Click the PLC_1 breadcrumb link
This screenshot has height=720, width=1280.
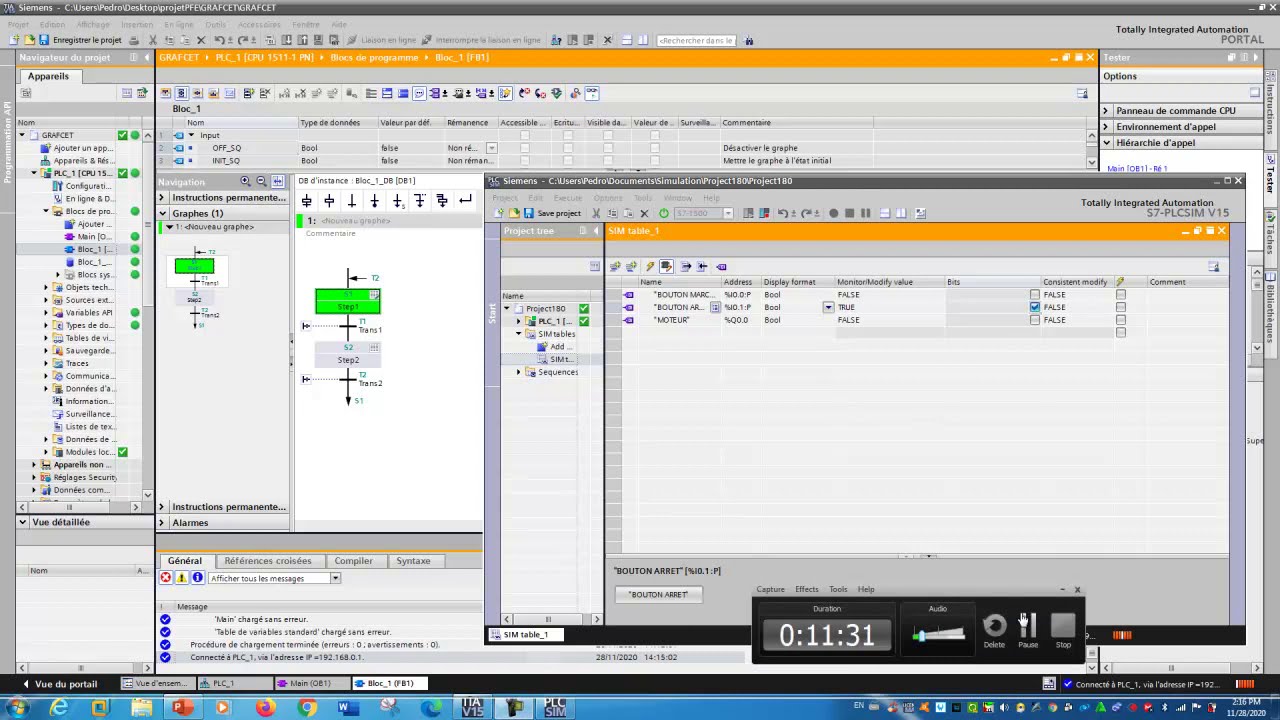coord(263,57)
